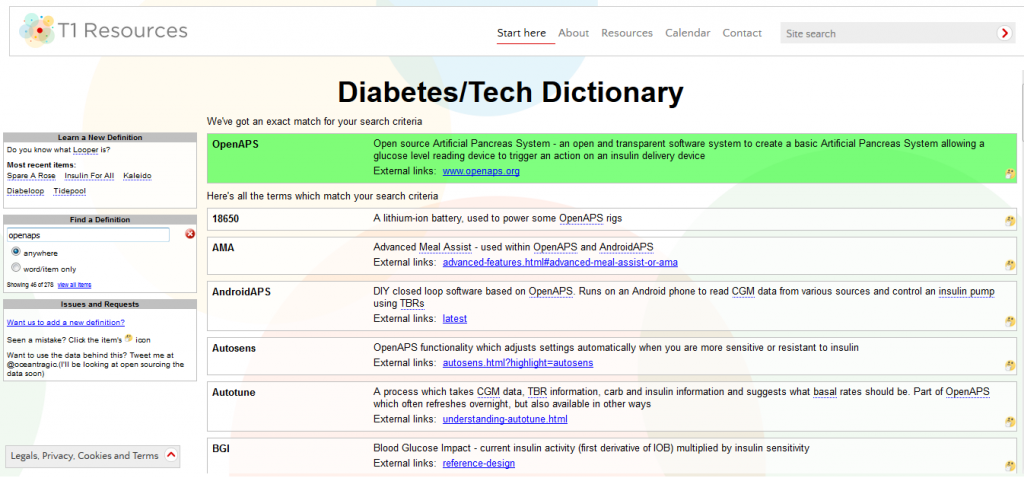Open the Diabeloop recent item

tap(25, 191)
